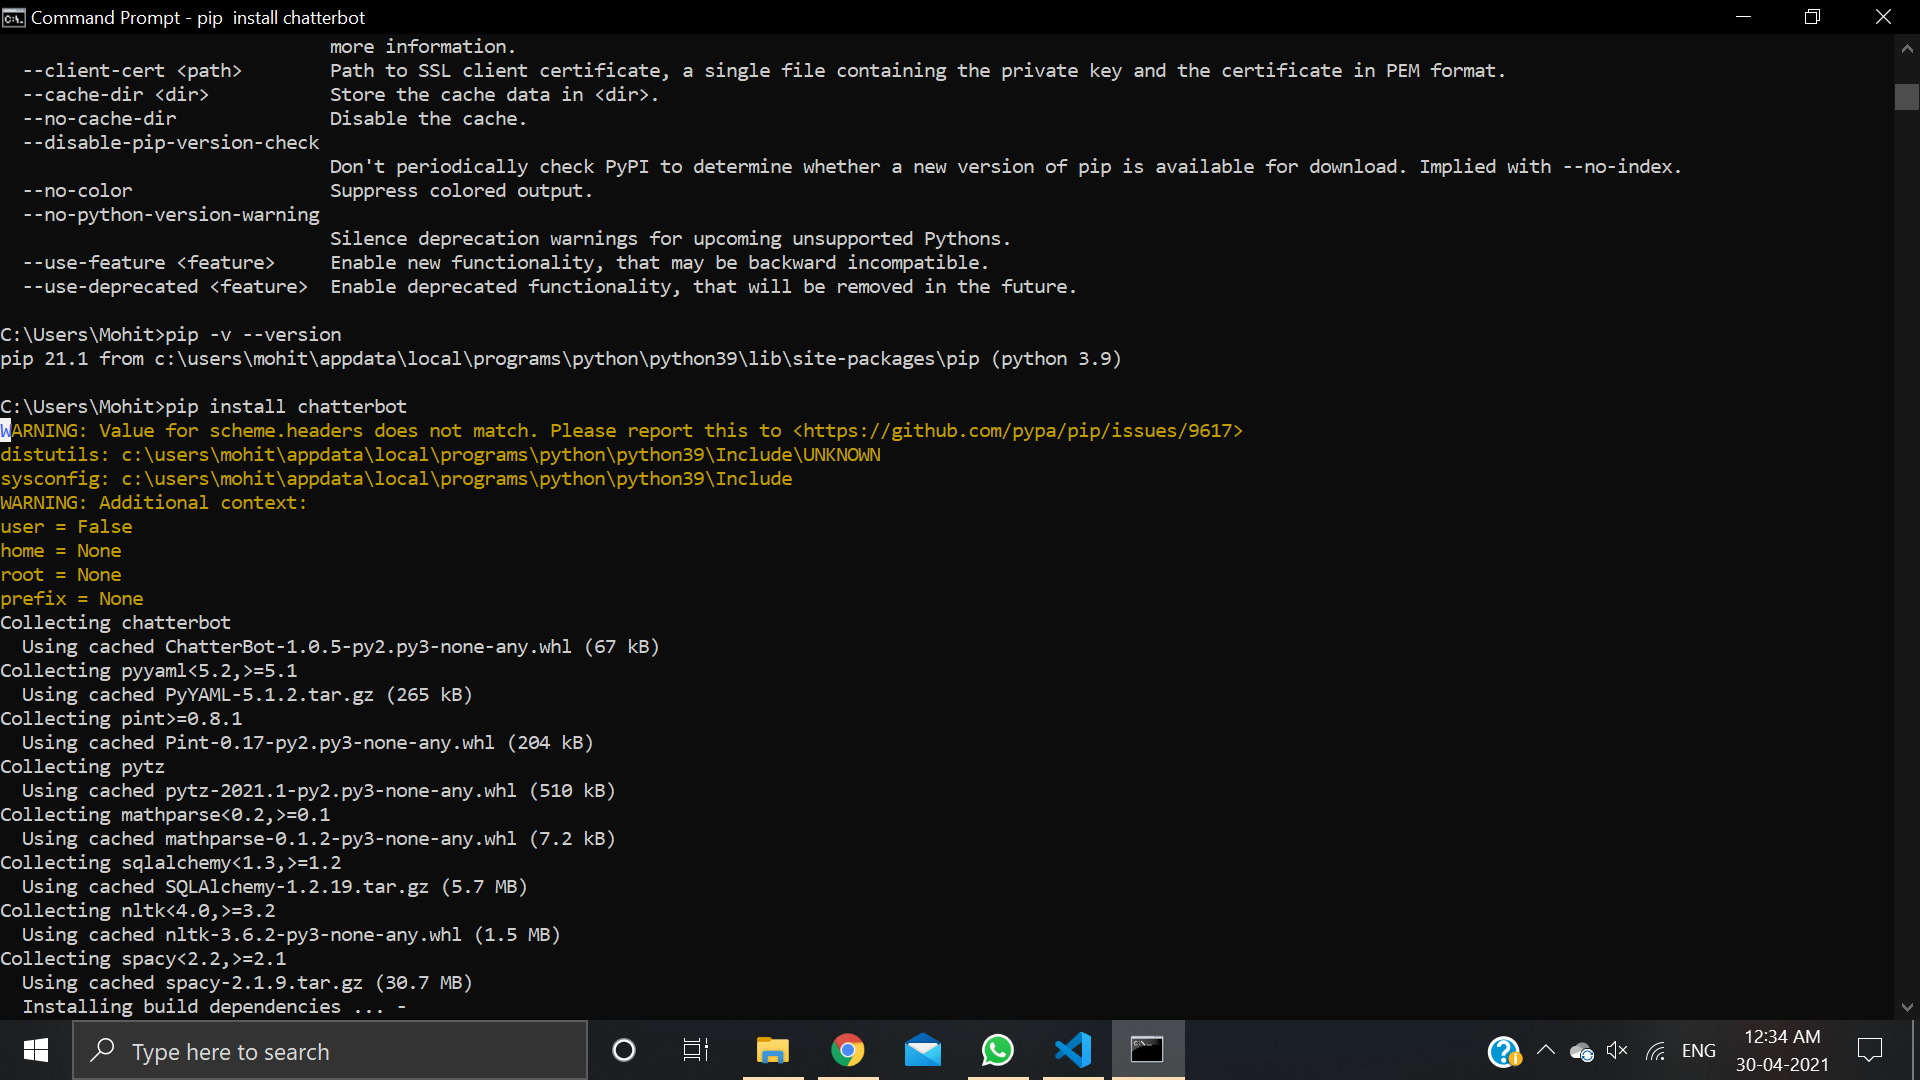Click the Cortana circle icon
1920x1080 pixels.
(x=624, y=1050)
